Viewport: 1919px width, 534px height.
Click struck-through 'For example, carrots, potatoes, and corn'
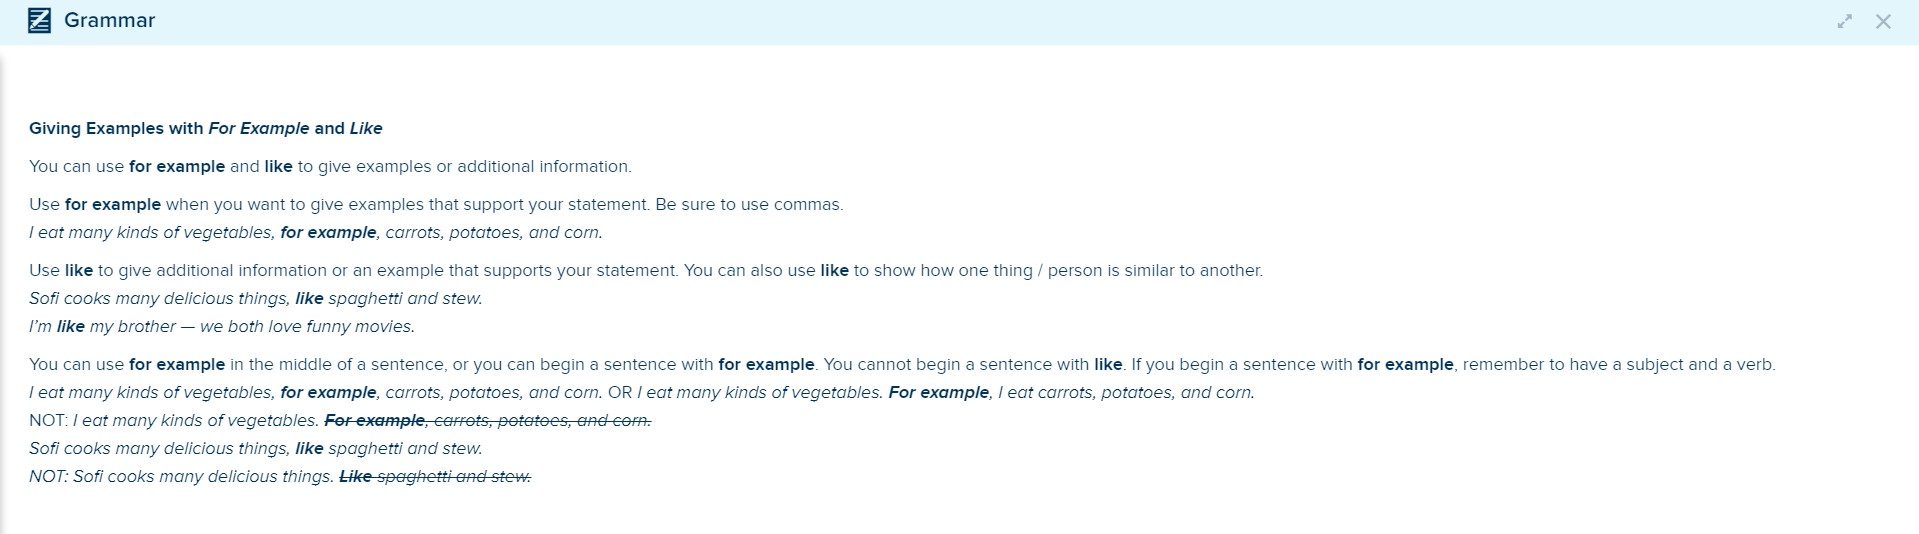click(488, 420)
